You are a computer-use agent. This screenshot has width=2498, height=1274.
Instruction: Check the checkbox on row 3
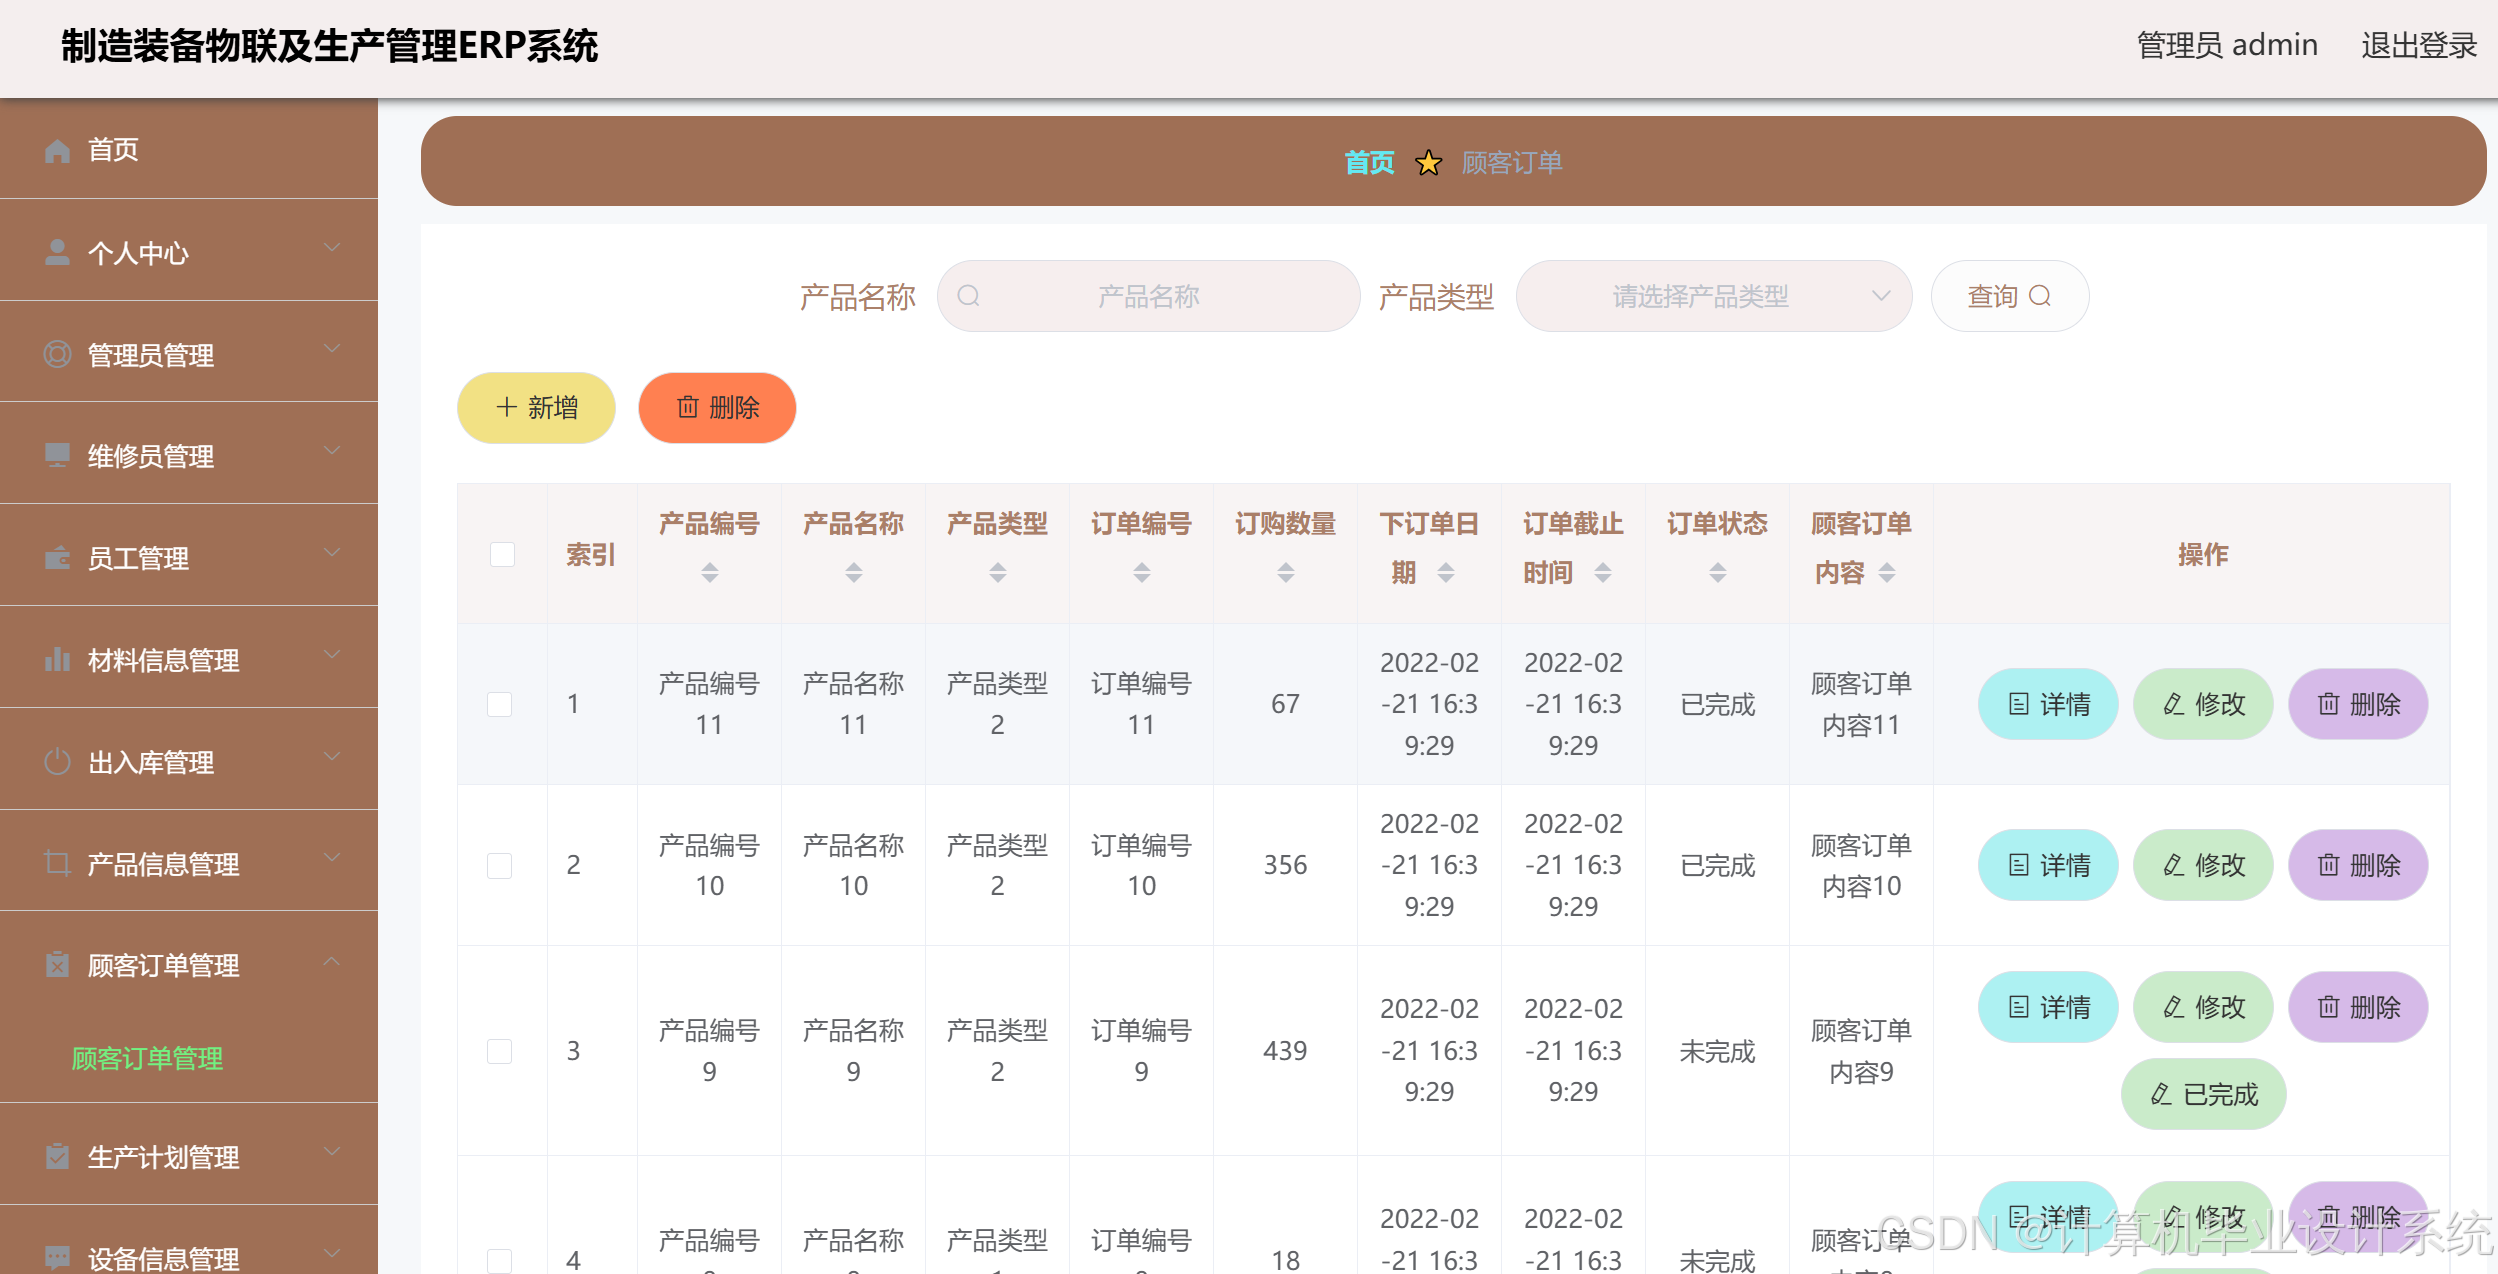pyautogui.click(x=500, y=1051)
